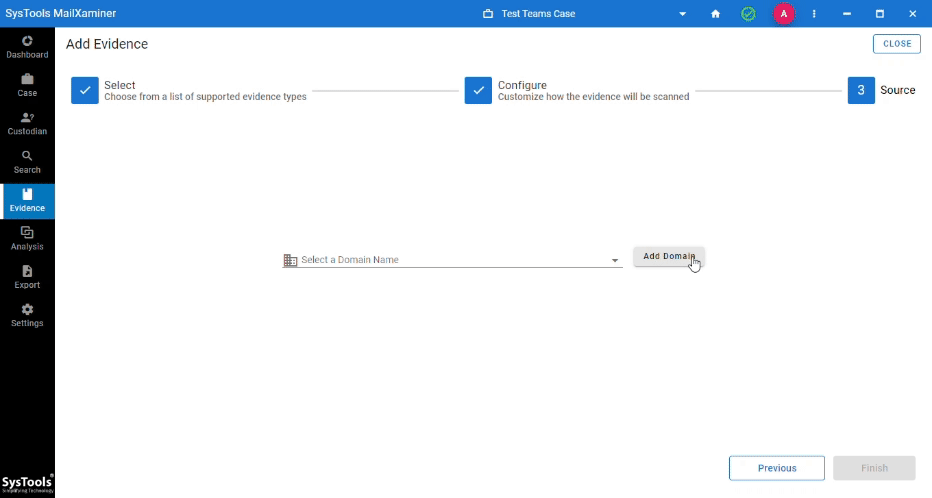This screenshot has width=932, height=498.
Task: Click the Add Domain button
Action: [669, 256]
